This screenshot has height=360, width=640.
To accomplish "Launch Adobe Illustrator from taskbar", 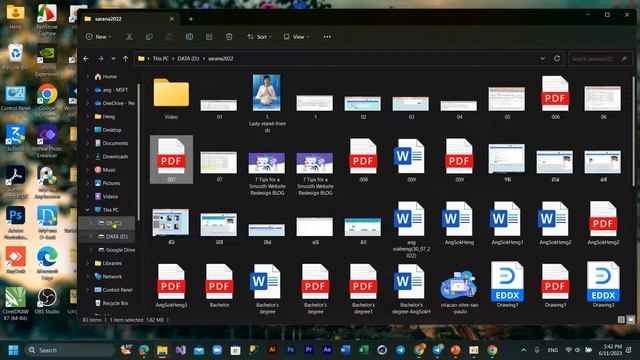I will click(x=272, y=350).
